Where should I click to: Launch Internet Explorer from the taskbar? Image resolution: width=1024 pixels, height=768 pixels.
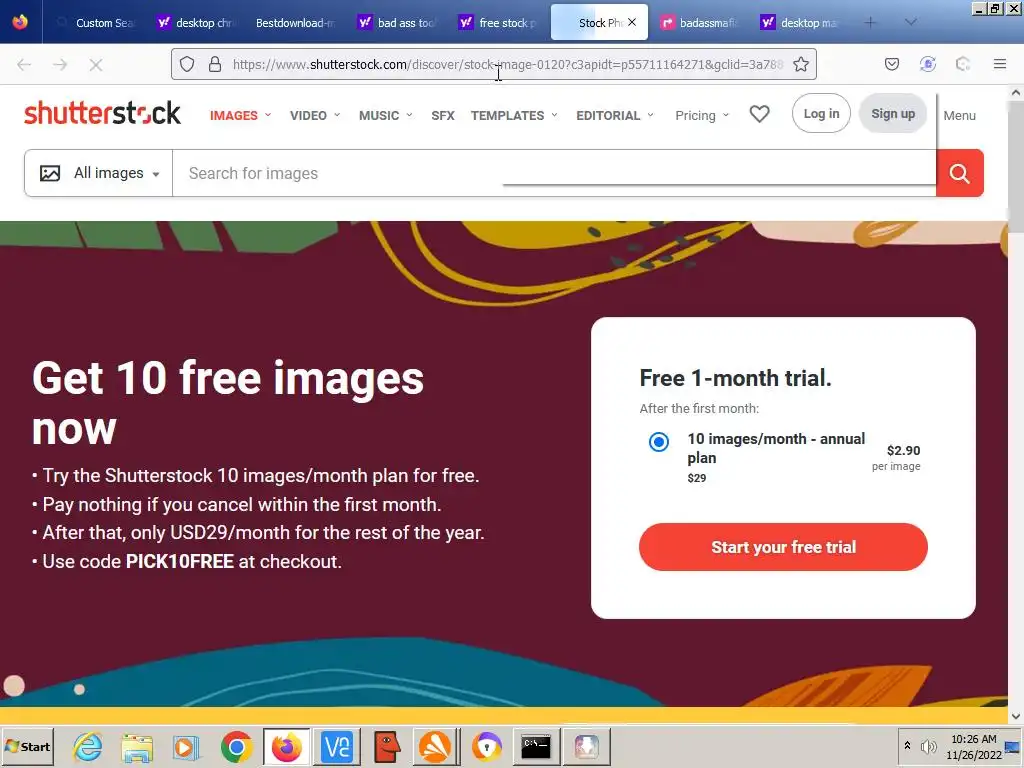point(88,746)
